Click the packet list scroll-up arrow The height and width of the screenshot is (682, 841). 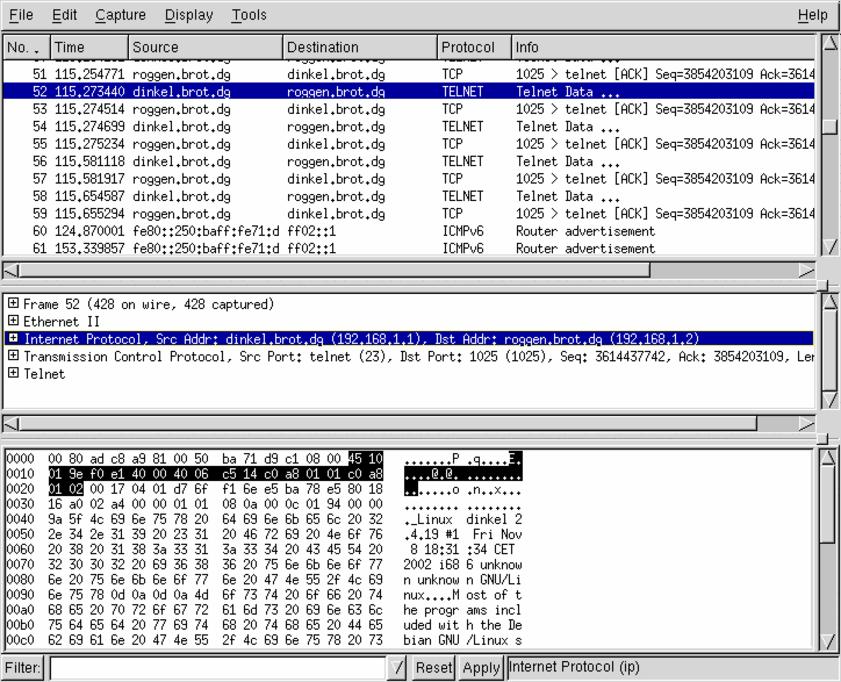tap(829, 44)
